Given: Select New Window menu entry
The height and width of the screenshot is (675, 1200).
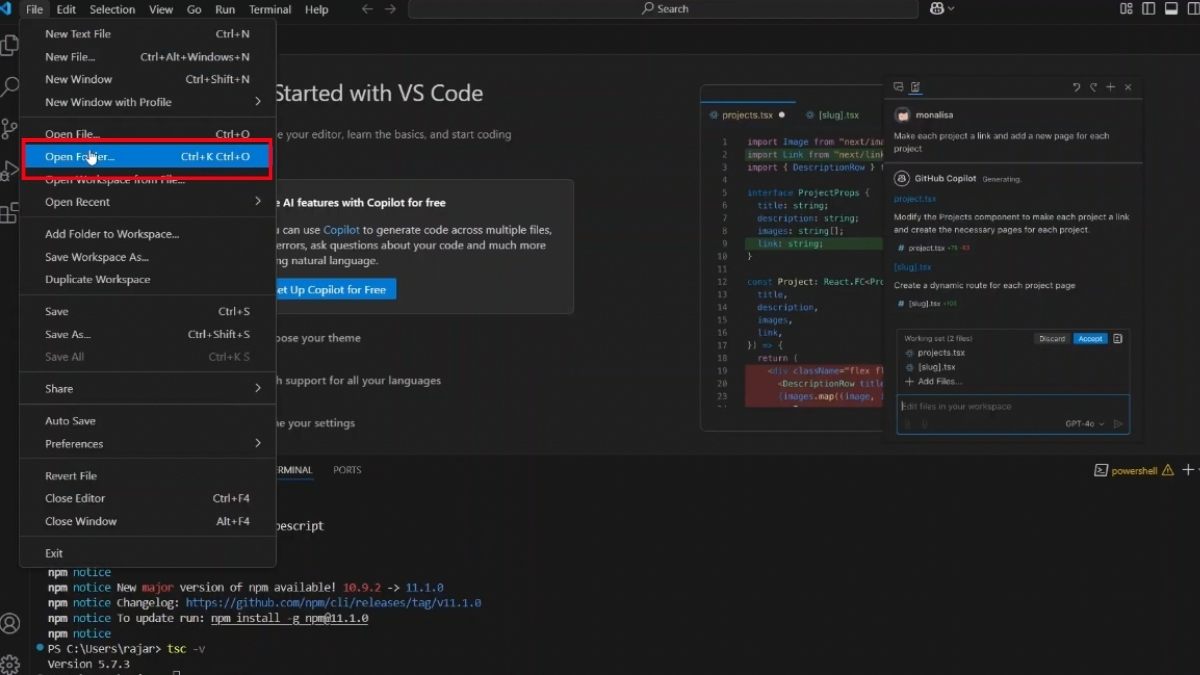Looking at the screenshot, I should tap(148, 79).
